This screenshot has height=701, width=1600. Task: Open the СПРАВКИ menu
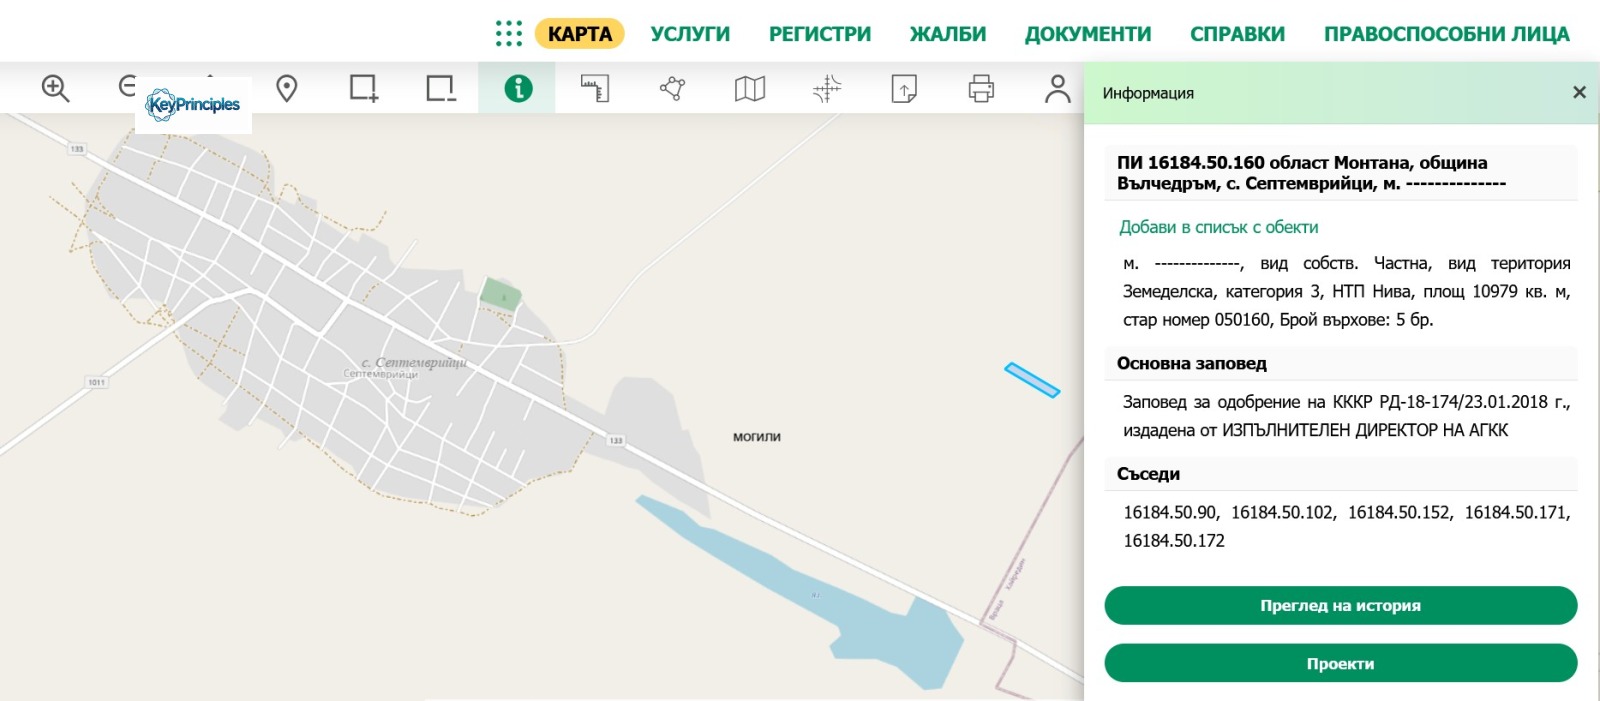tap(1238, 34)
